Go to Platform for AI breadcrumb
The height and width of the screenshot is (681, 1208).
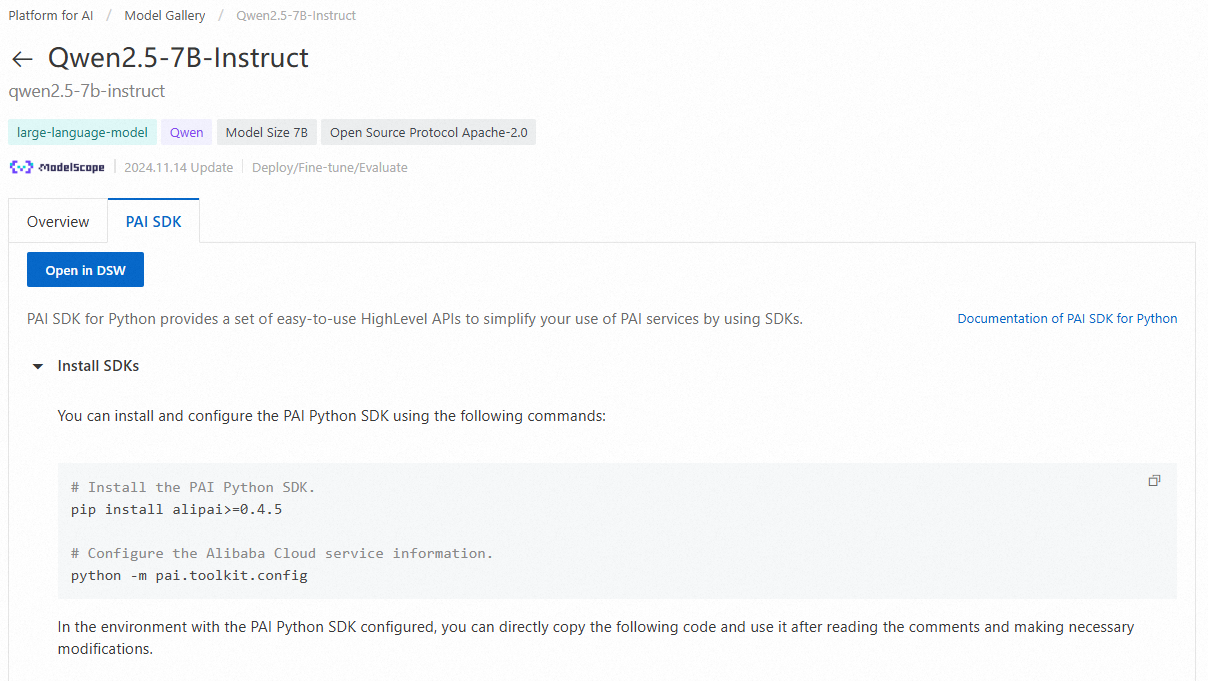pyautogui.click(x=51, y=16)
